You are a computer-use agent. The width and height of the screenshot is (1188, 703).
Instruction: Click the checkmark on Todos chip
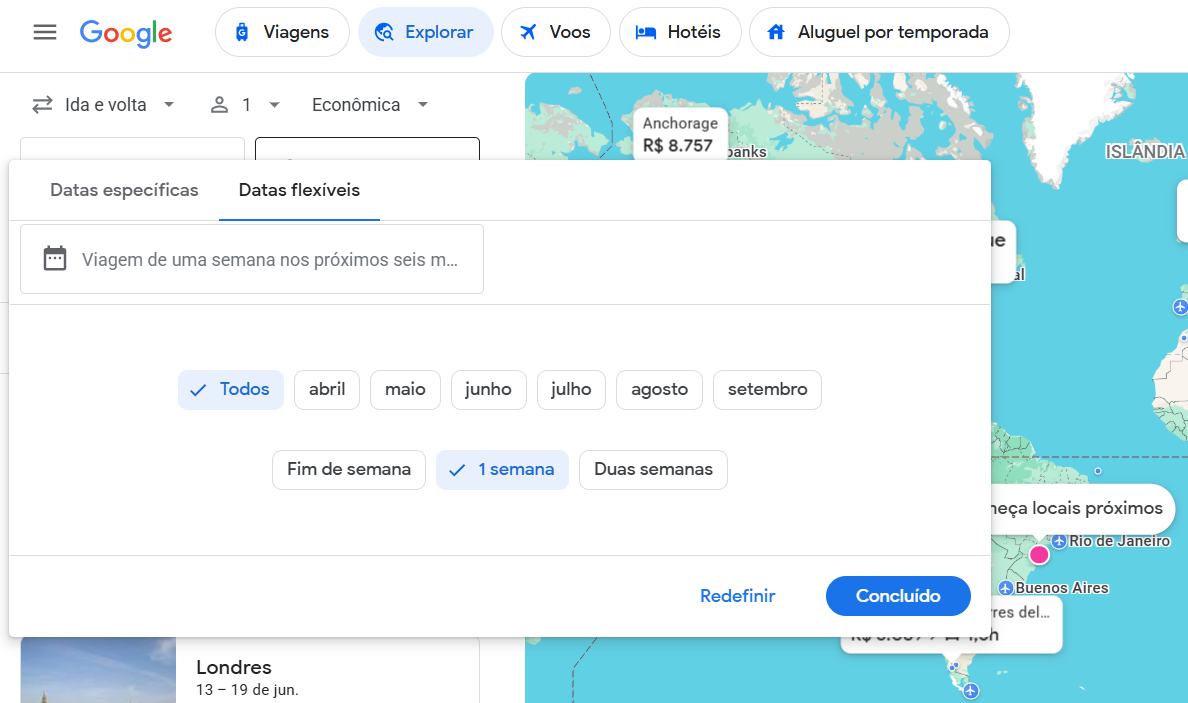click(x=198, y=390)
